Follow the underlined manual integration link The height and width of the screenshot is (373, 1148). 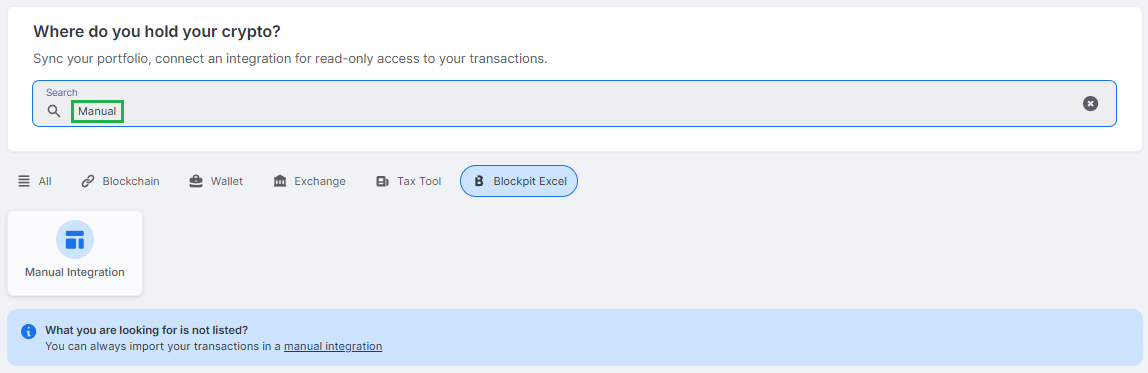point(333,346)
